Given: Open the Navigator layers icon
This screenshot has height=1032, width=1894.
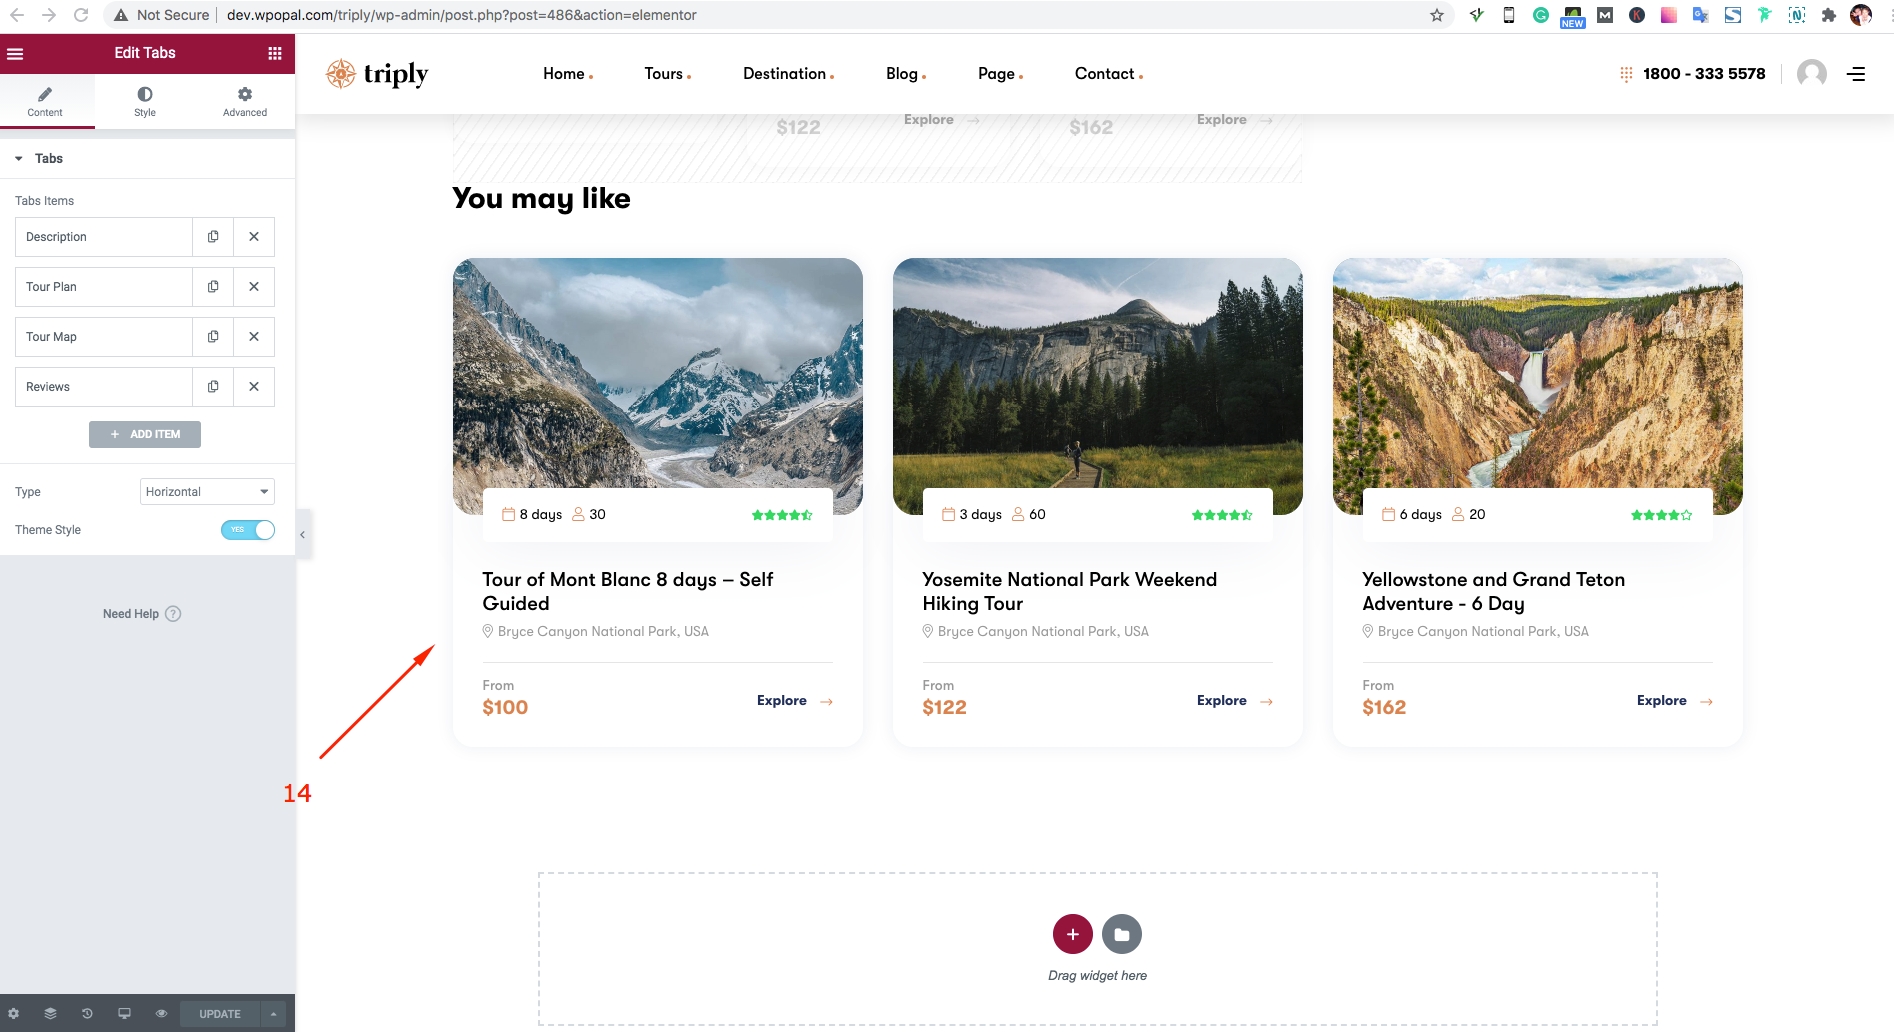Looking at the screenshot, I should (50, 1014).
